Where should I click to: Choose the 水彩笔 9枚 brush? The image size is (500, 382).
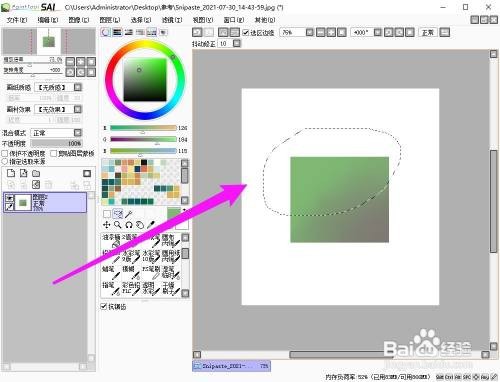click(x=131, y=256)
